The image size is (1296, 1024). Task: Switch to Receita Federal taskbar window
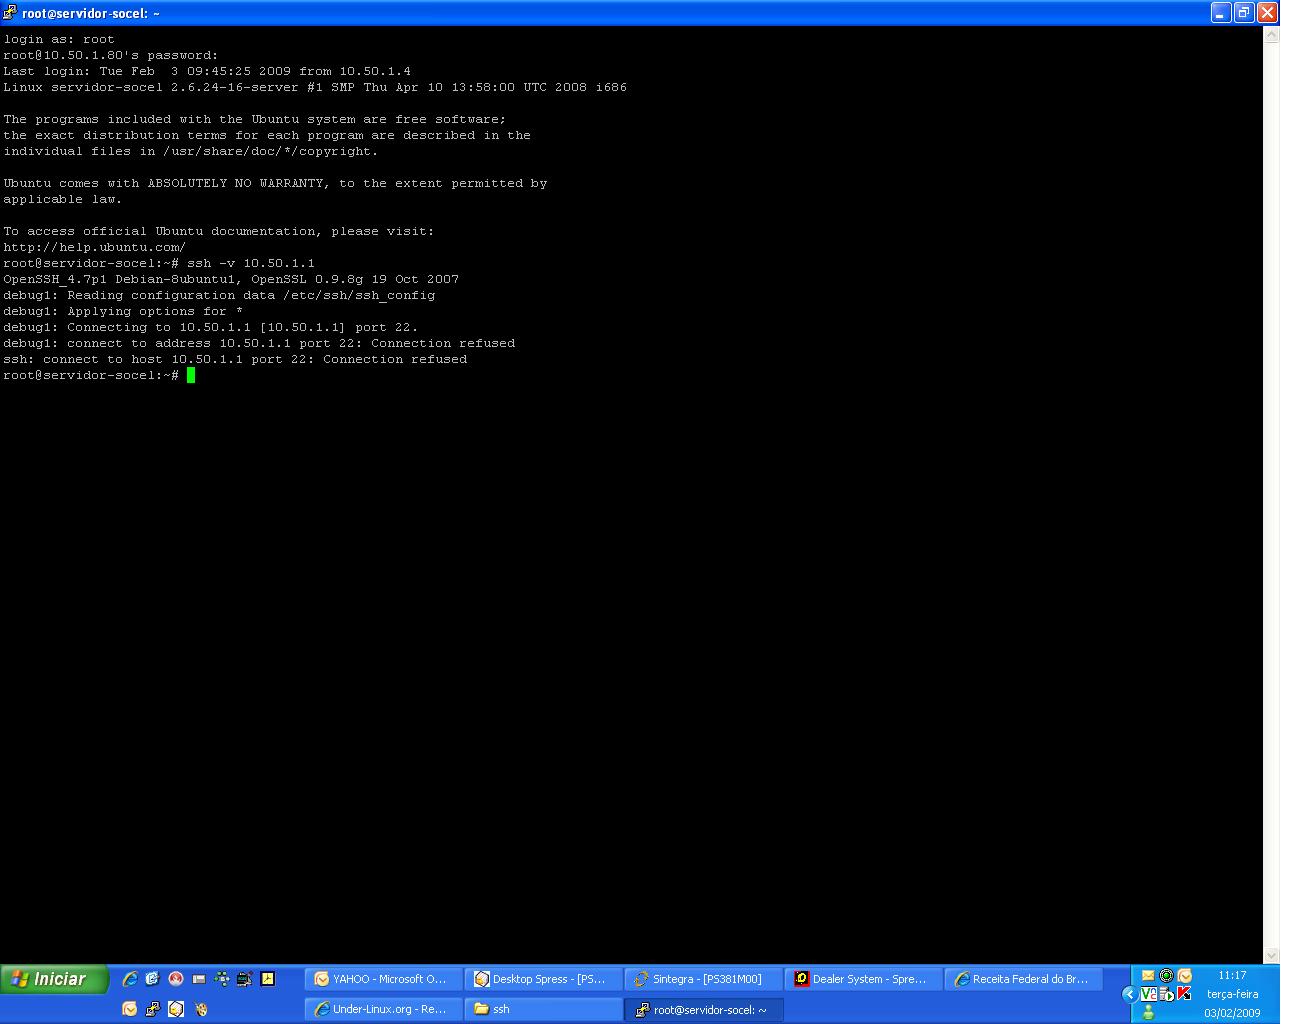[1024, 979]
